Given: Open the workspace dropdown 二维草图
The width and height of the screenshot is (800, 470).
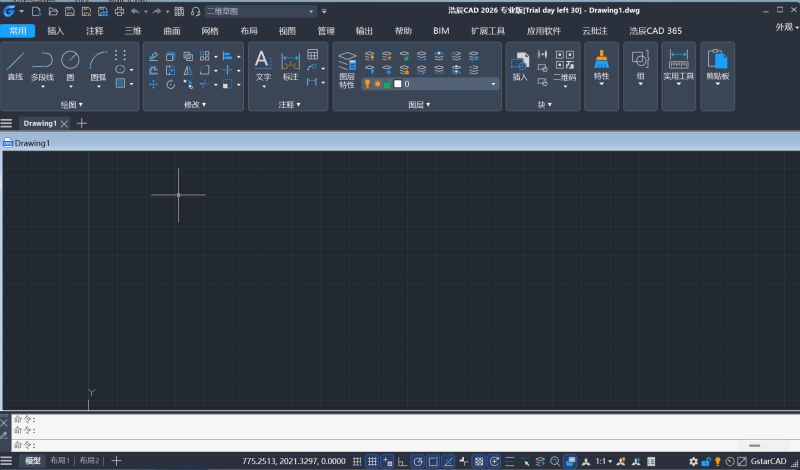Looking at the screenshot, I should tap(260, 11).
